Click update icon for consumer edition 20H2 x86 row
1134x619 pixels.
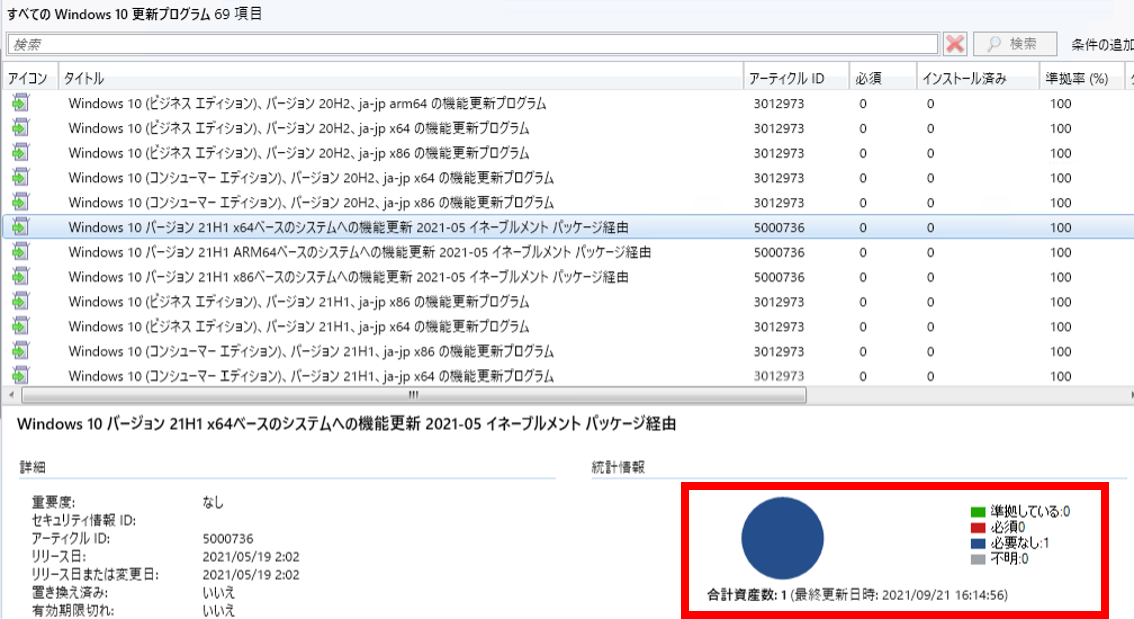[20, 202]
